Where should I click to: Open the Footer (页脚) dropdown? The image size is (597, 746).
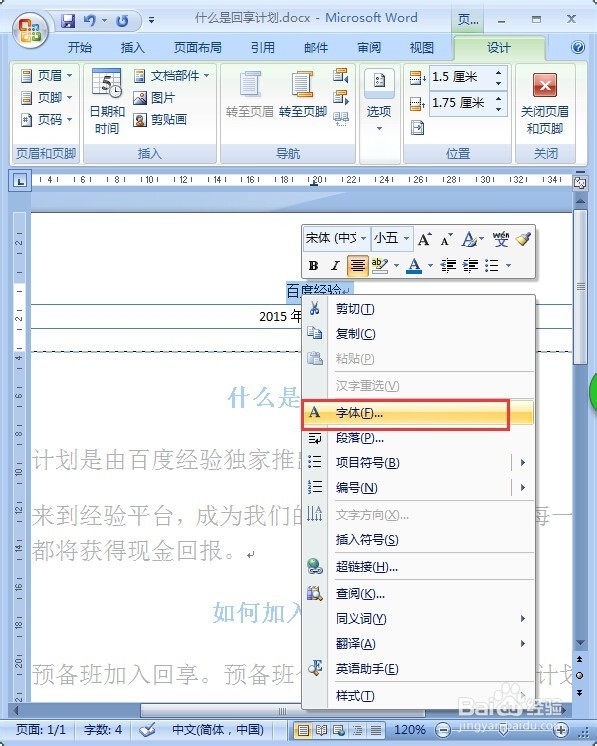[x=47, y=98]
